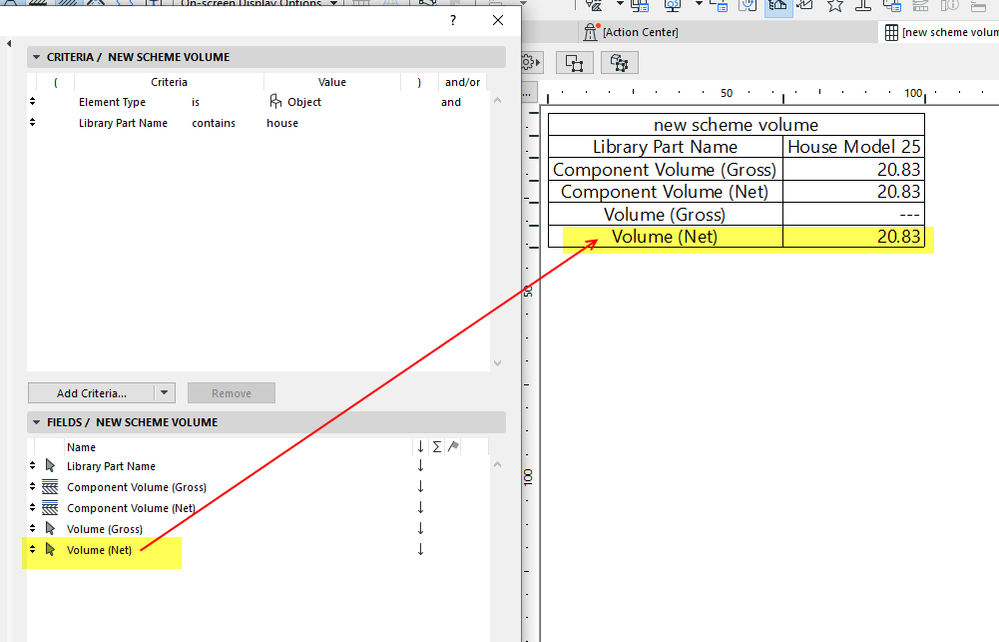The height and width of the screenshot is (642, 999).
Task: Select the Component Volume (Net) field
Action: tap(131, 508)
